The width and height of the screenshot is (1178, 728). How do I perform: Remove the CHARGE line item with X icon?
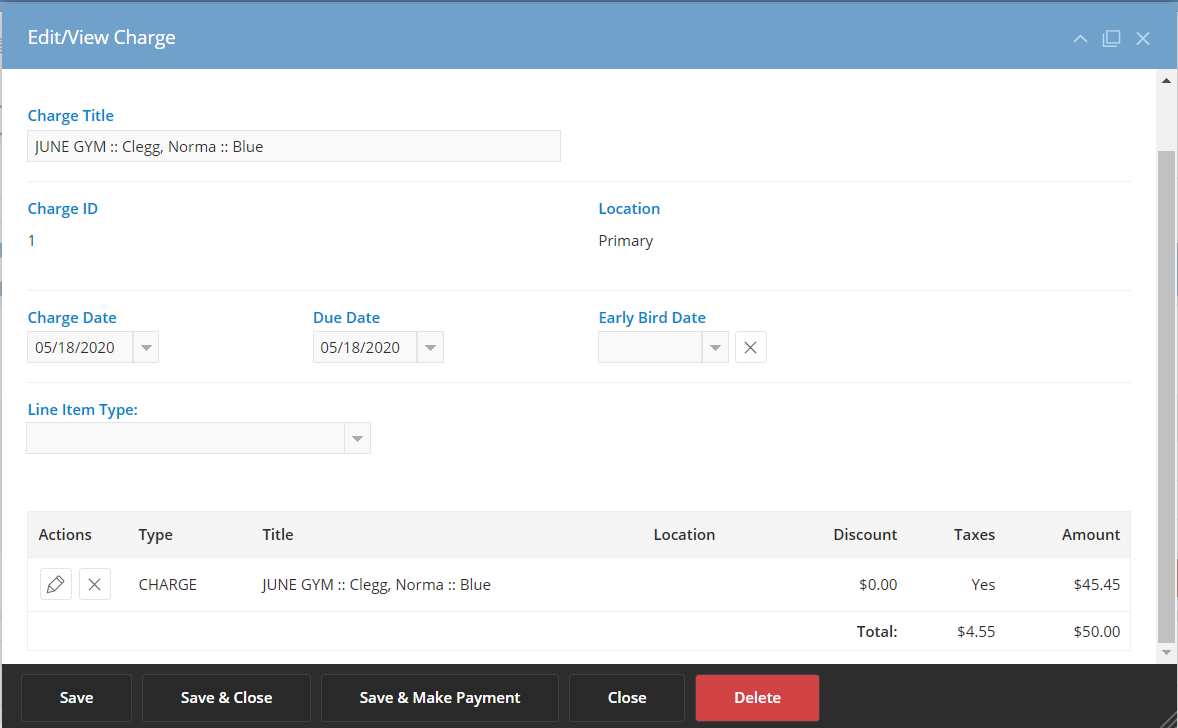pyautogui.click(x=94, y=583)
